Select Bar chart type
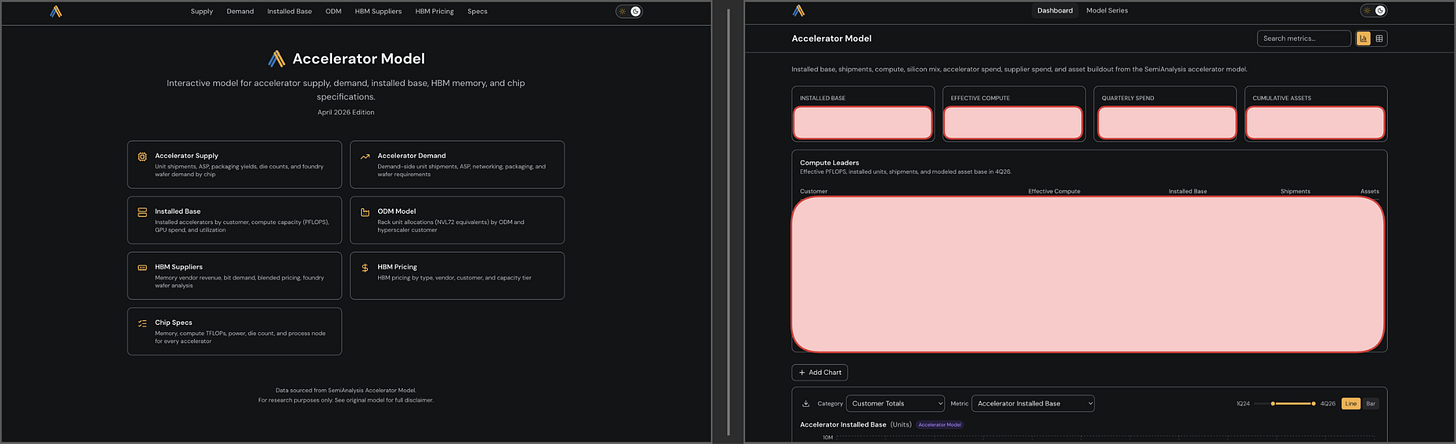This screenshot has height=444, width=1456. pos(1371,404)
